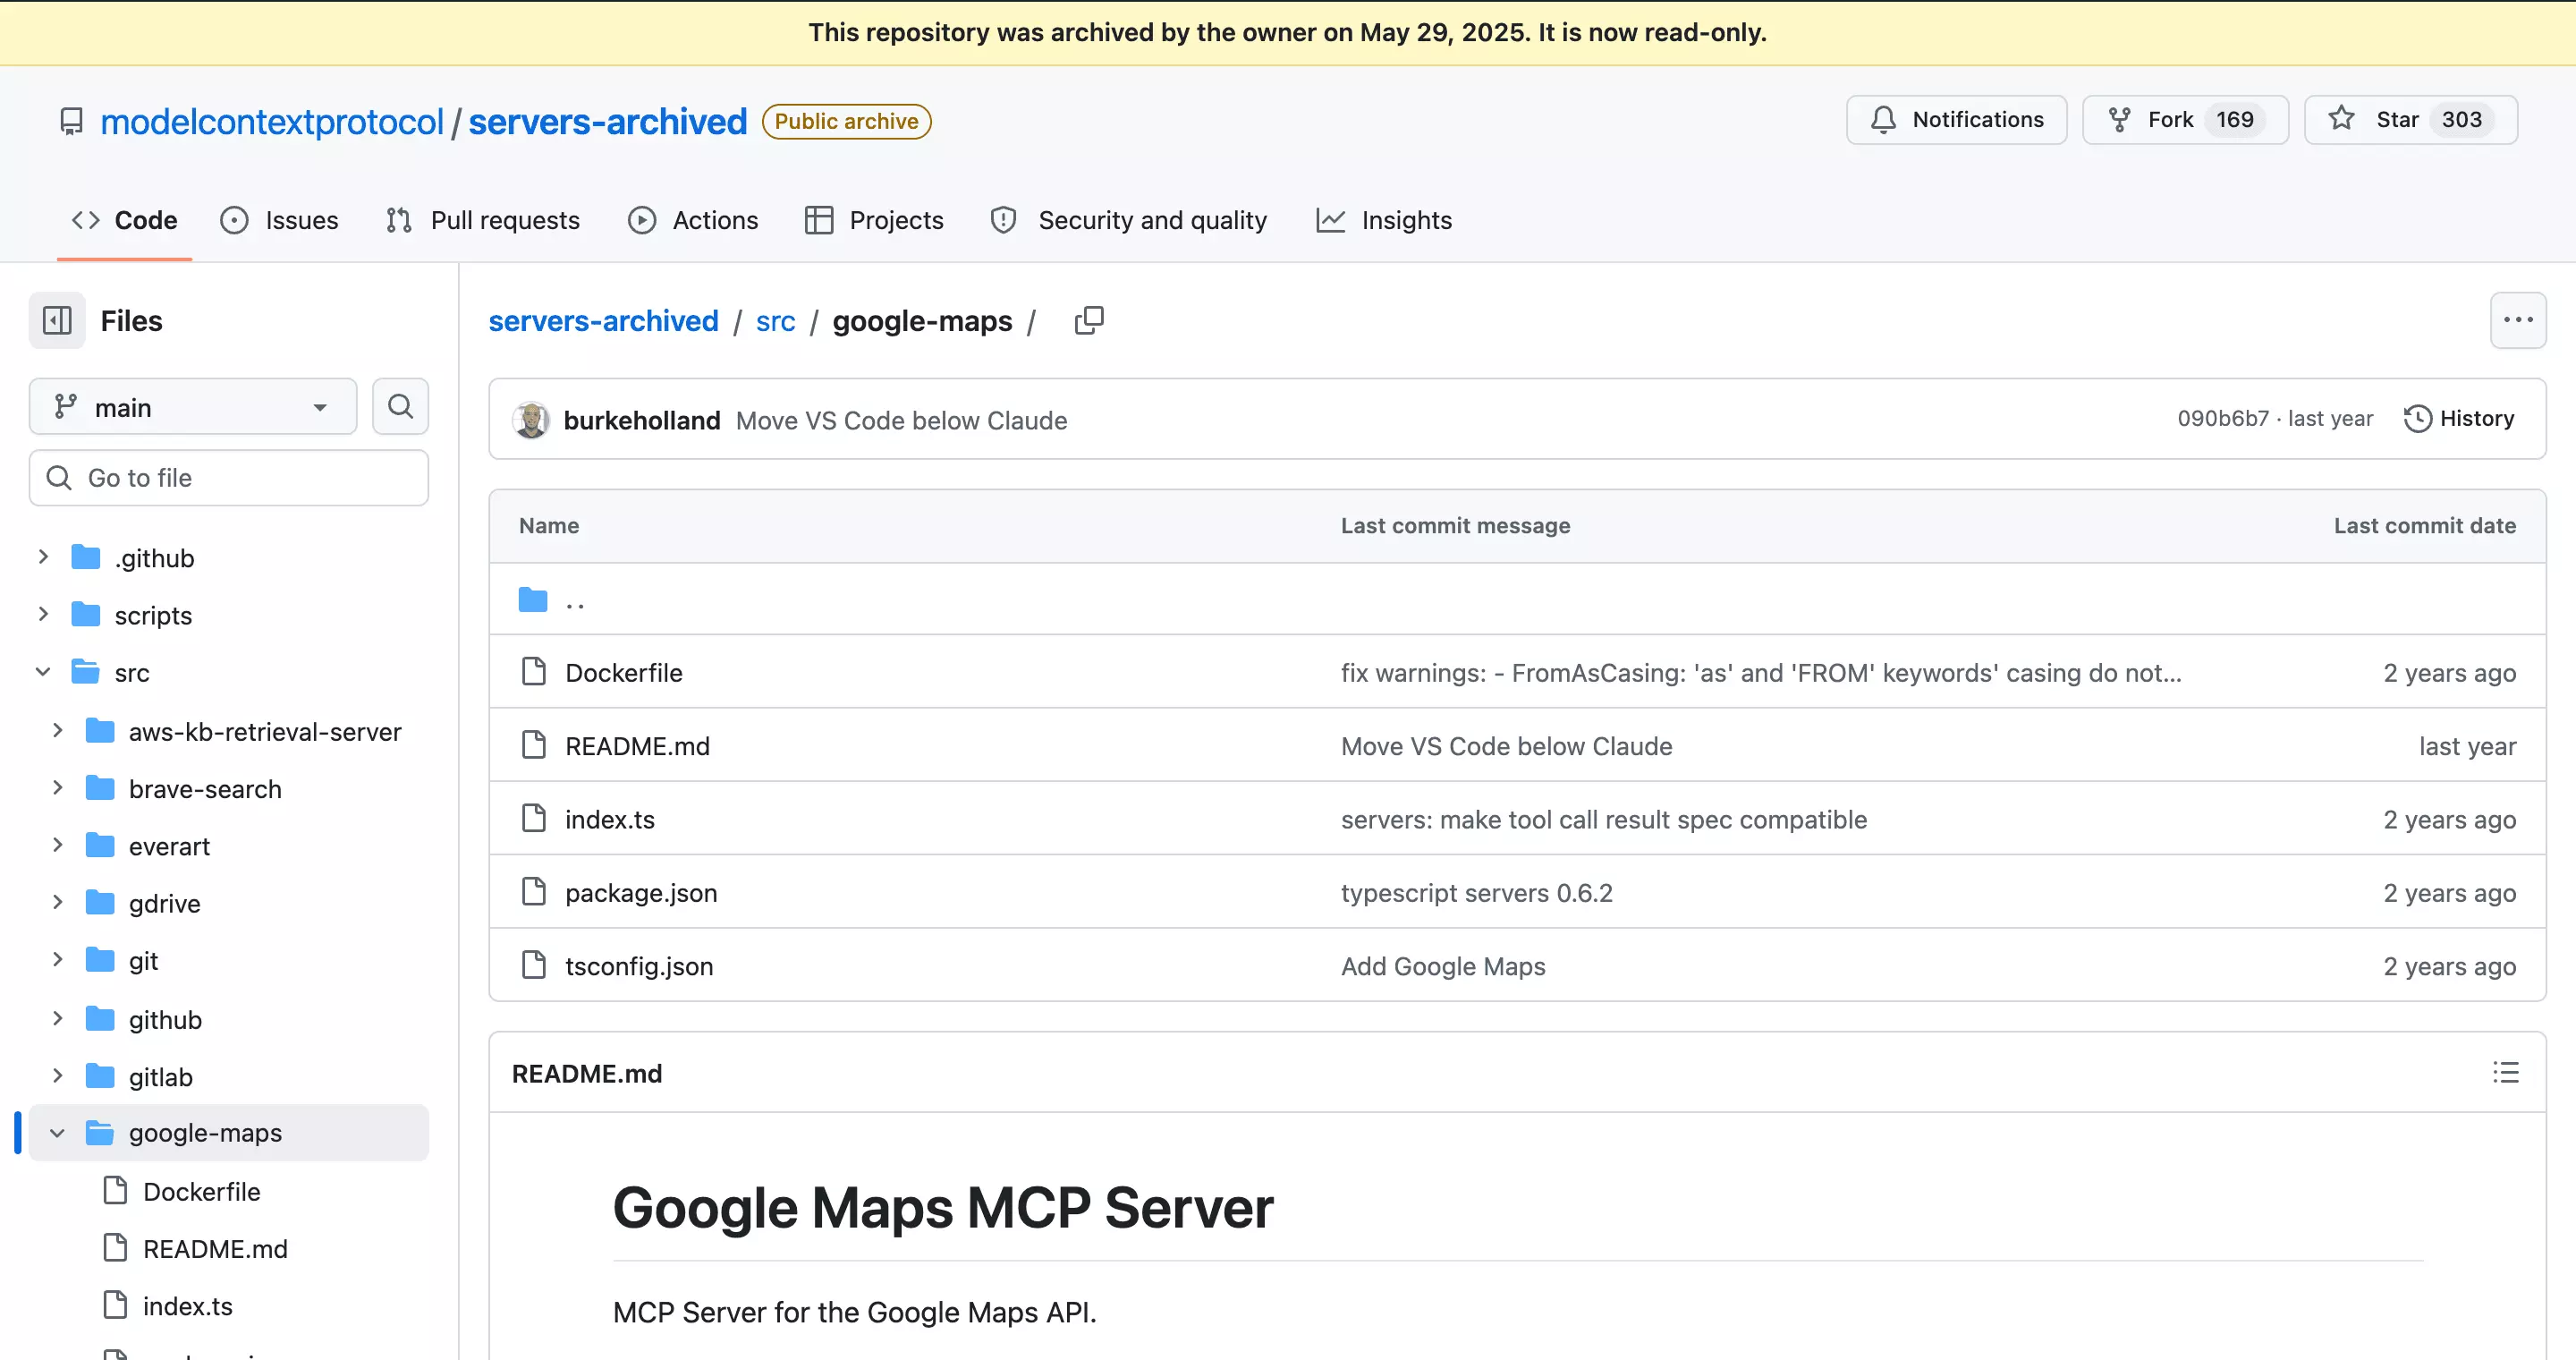Open the three-dot more options menu
2576x1360 pixels.
[x=2518, y=320]
